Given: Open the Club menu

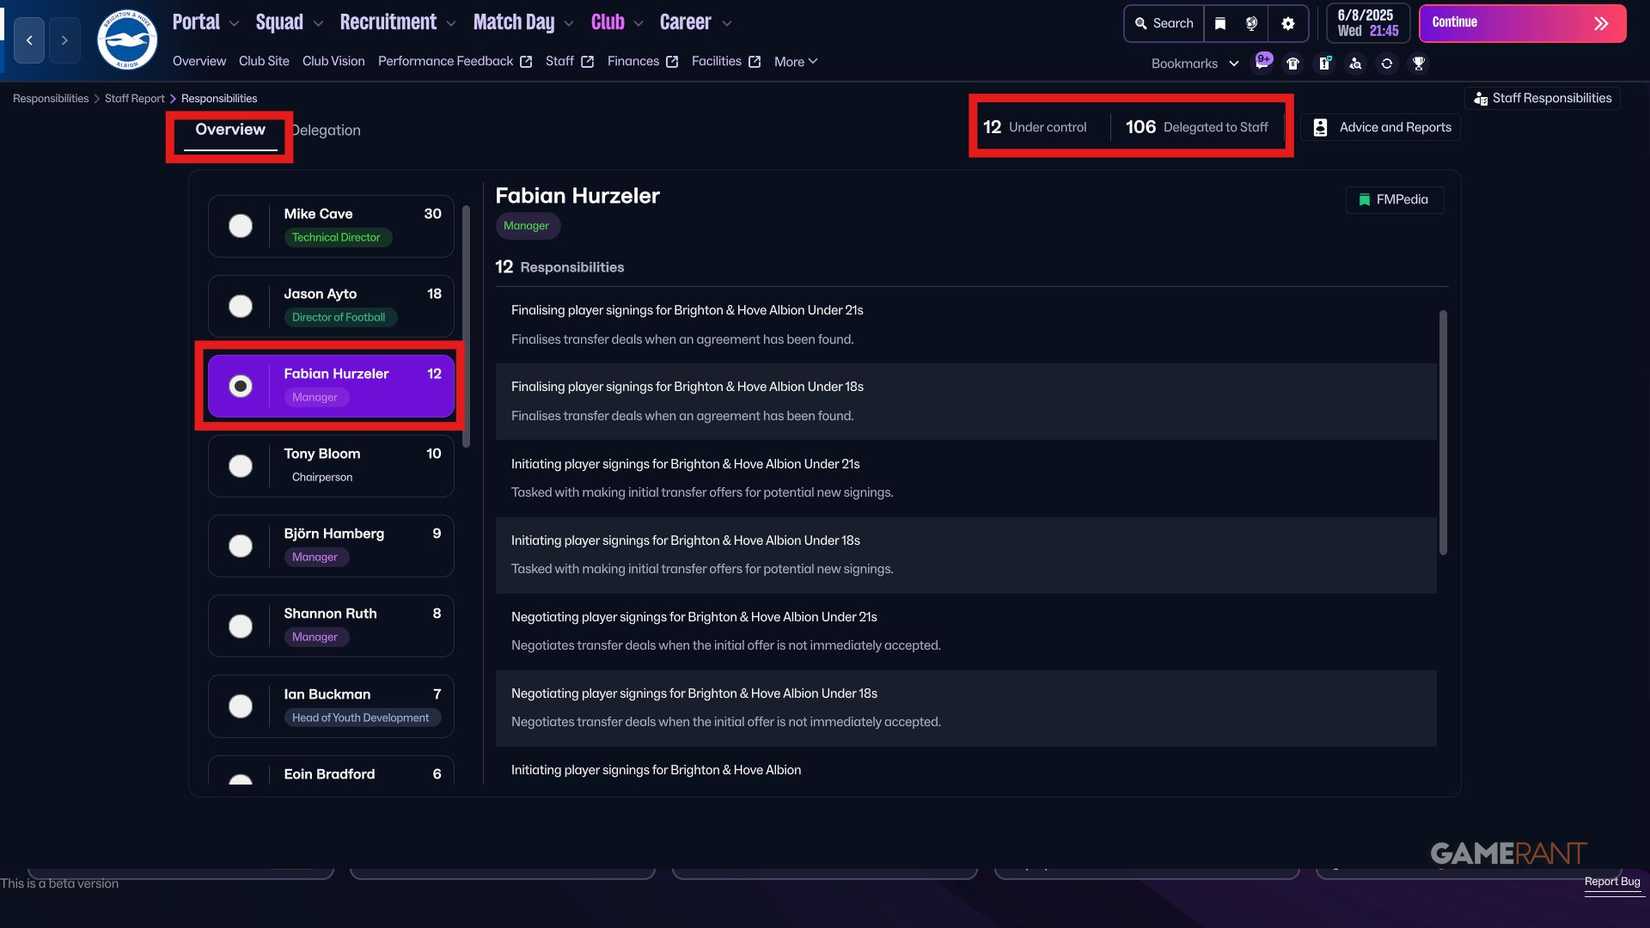Looking at the screenshot, I should pos(606,20).
